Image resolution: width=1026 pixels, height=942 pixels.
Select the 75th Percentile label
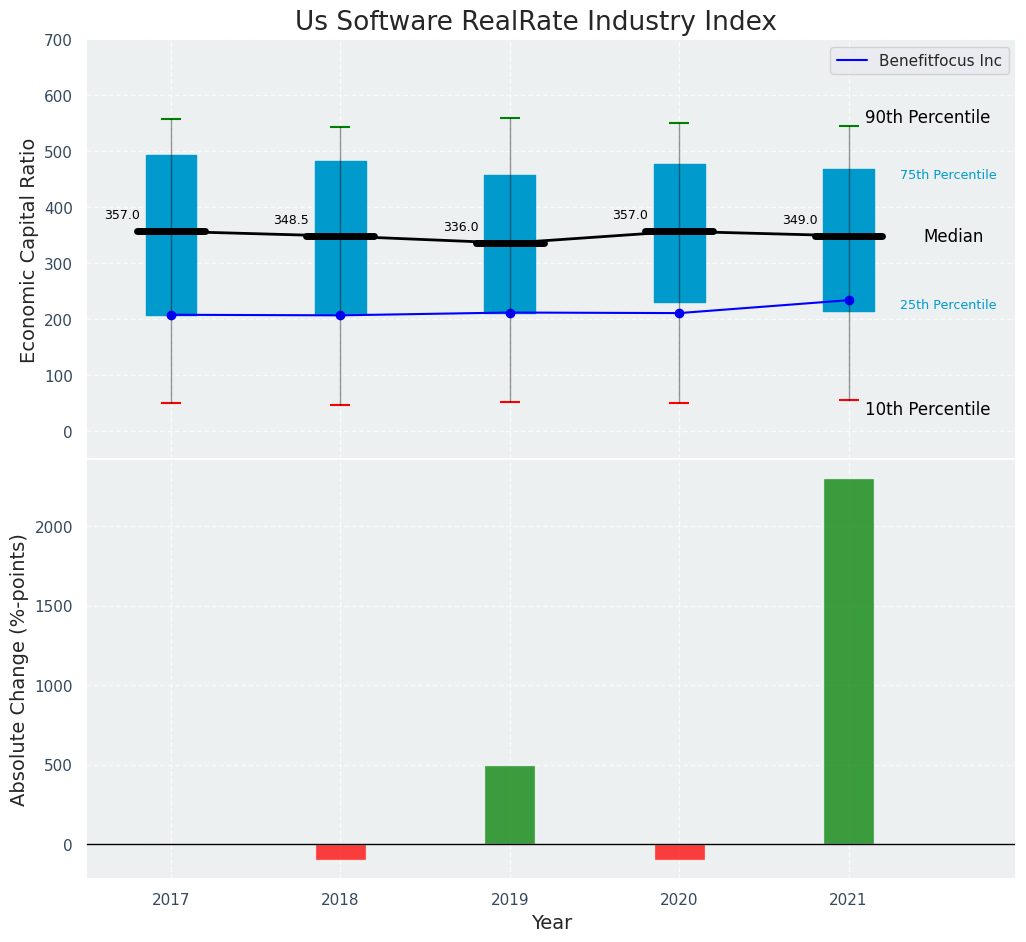coord(948,175)
